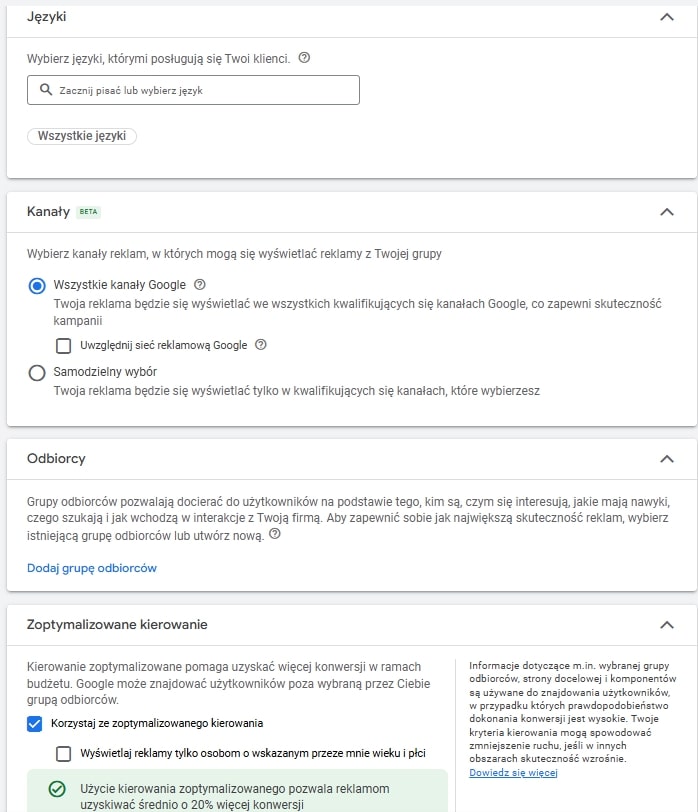Click the green checkmark in the conversion tip

[55, 789]
